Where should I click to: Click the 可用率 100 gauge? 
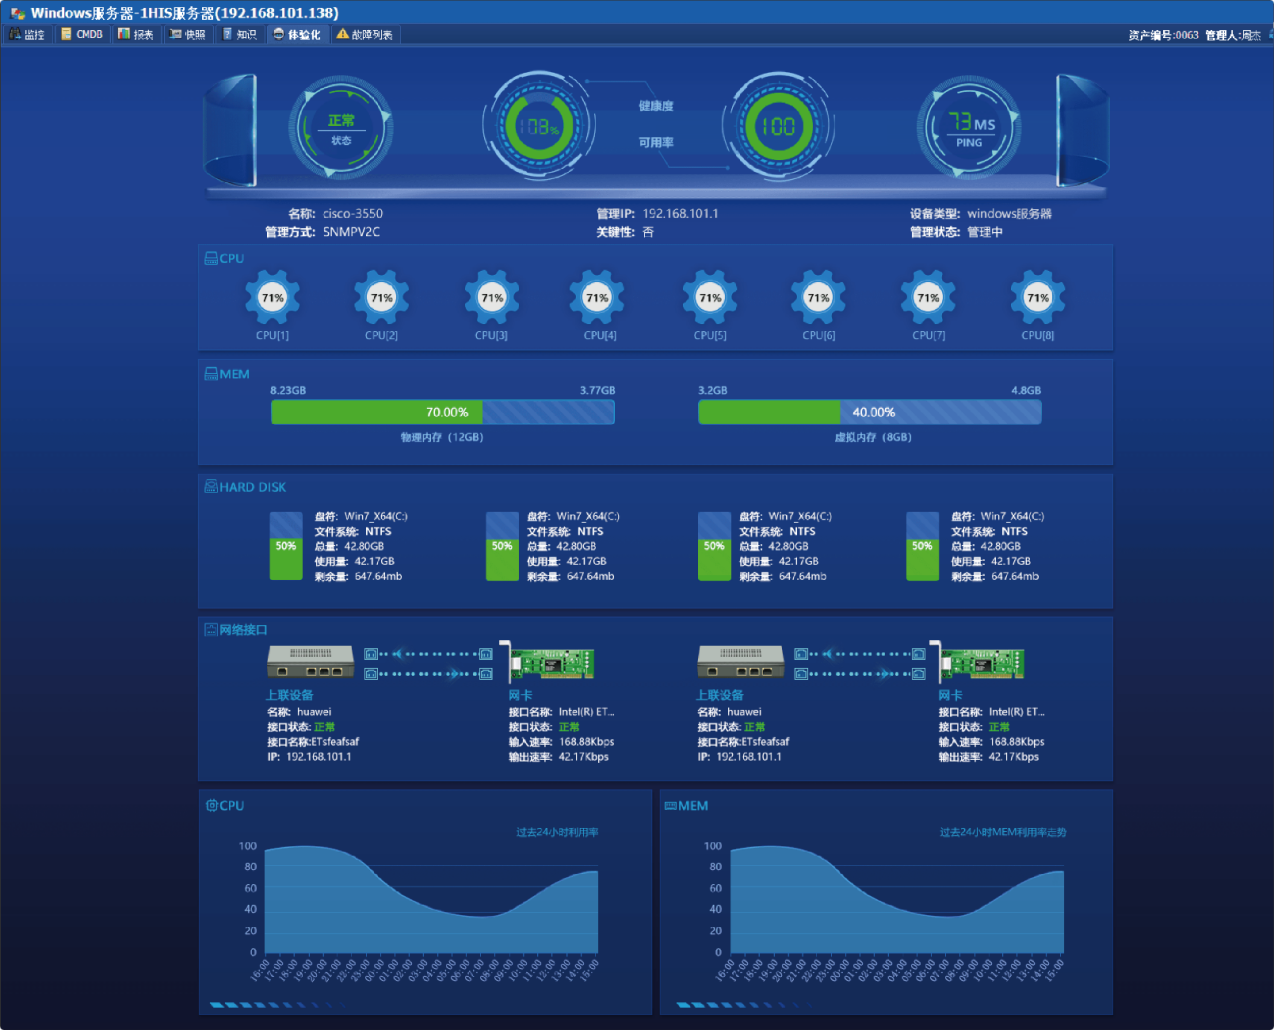point(777,127)
